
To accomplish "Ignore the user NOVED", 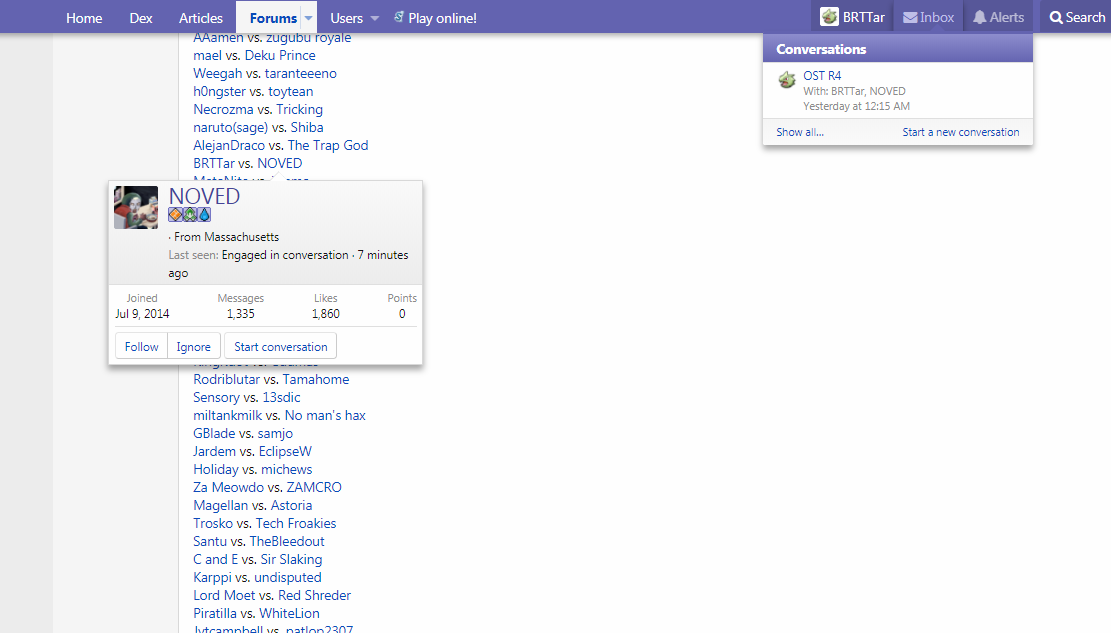I will 193,347.
